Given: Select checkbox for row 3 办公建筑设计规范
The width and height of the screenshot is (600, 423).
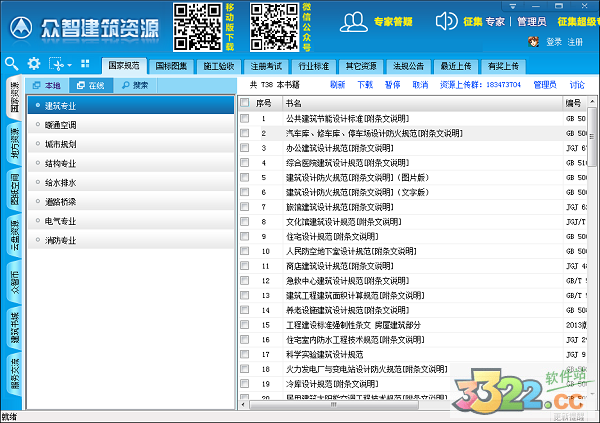Looking at the screenshot, I should click(x=246, y=147).
